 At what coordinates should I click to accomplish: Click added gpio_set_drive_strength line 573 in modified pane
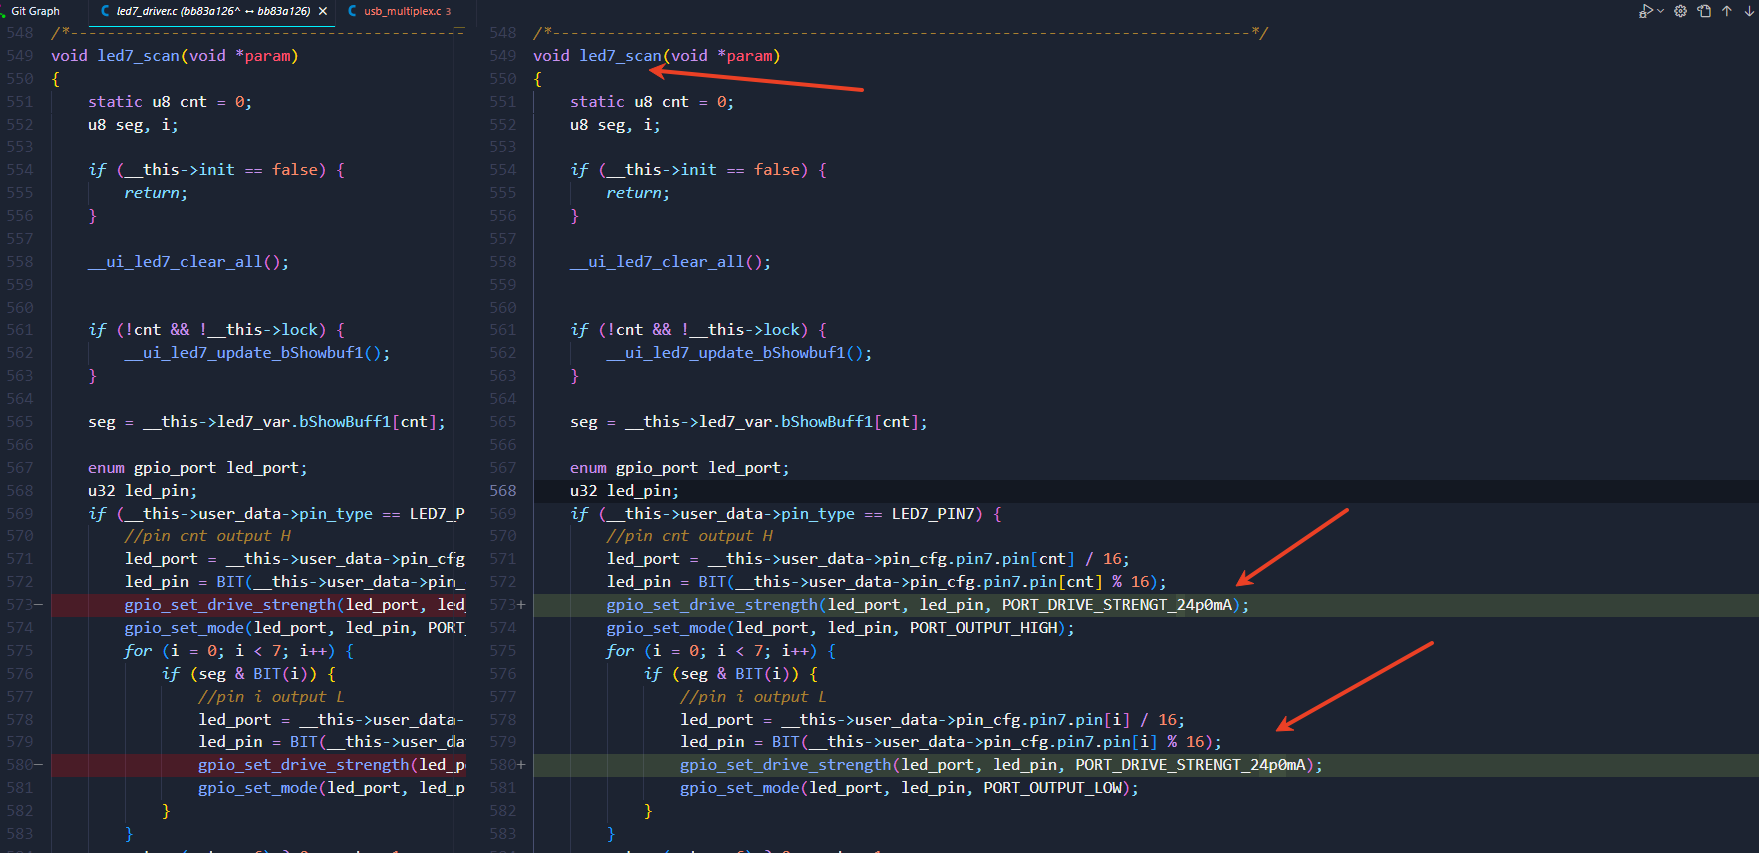928,605
